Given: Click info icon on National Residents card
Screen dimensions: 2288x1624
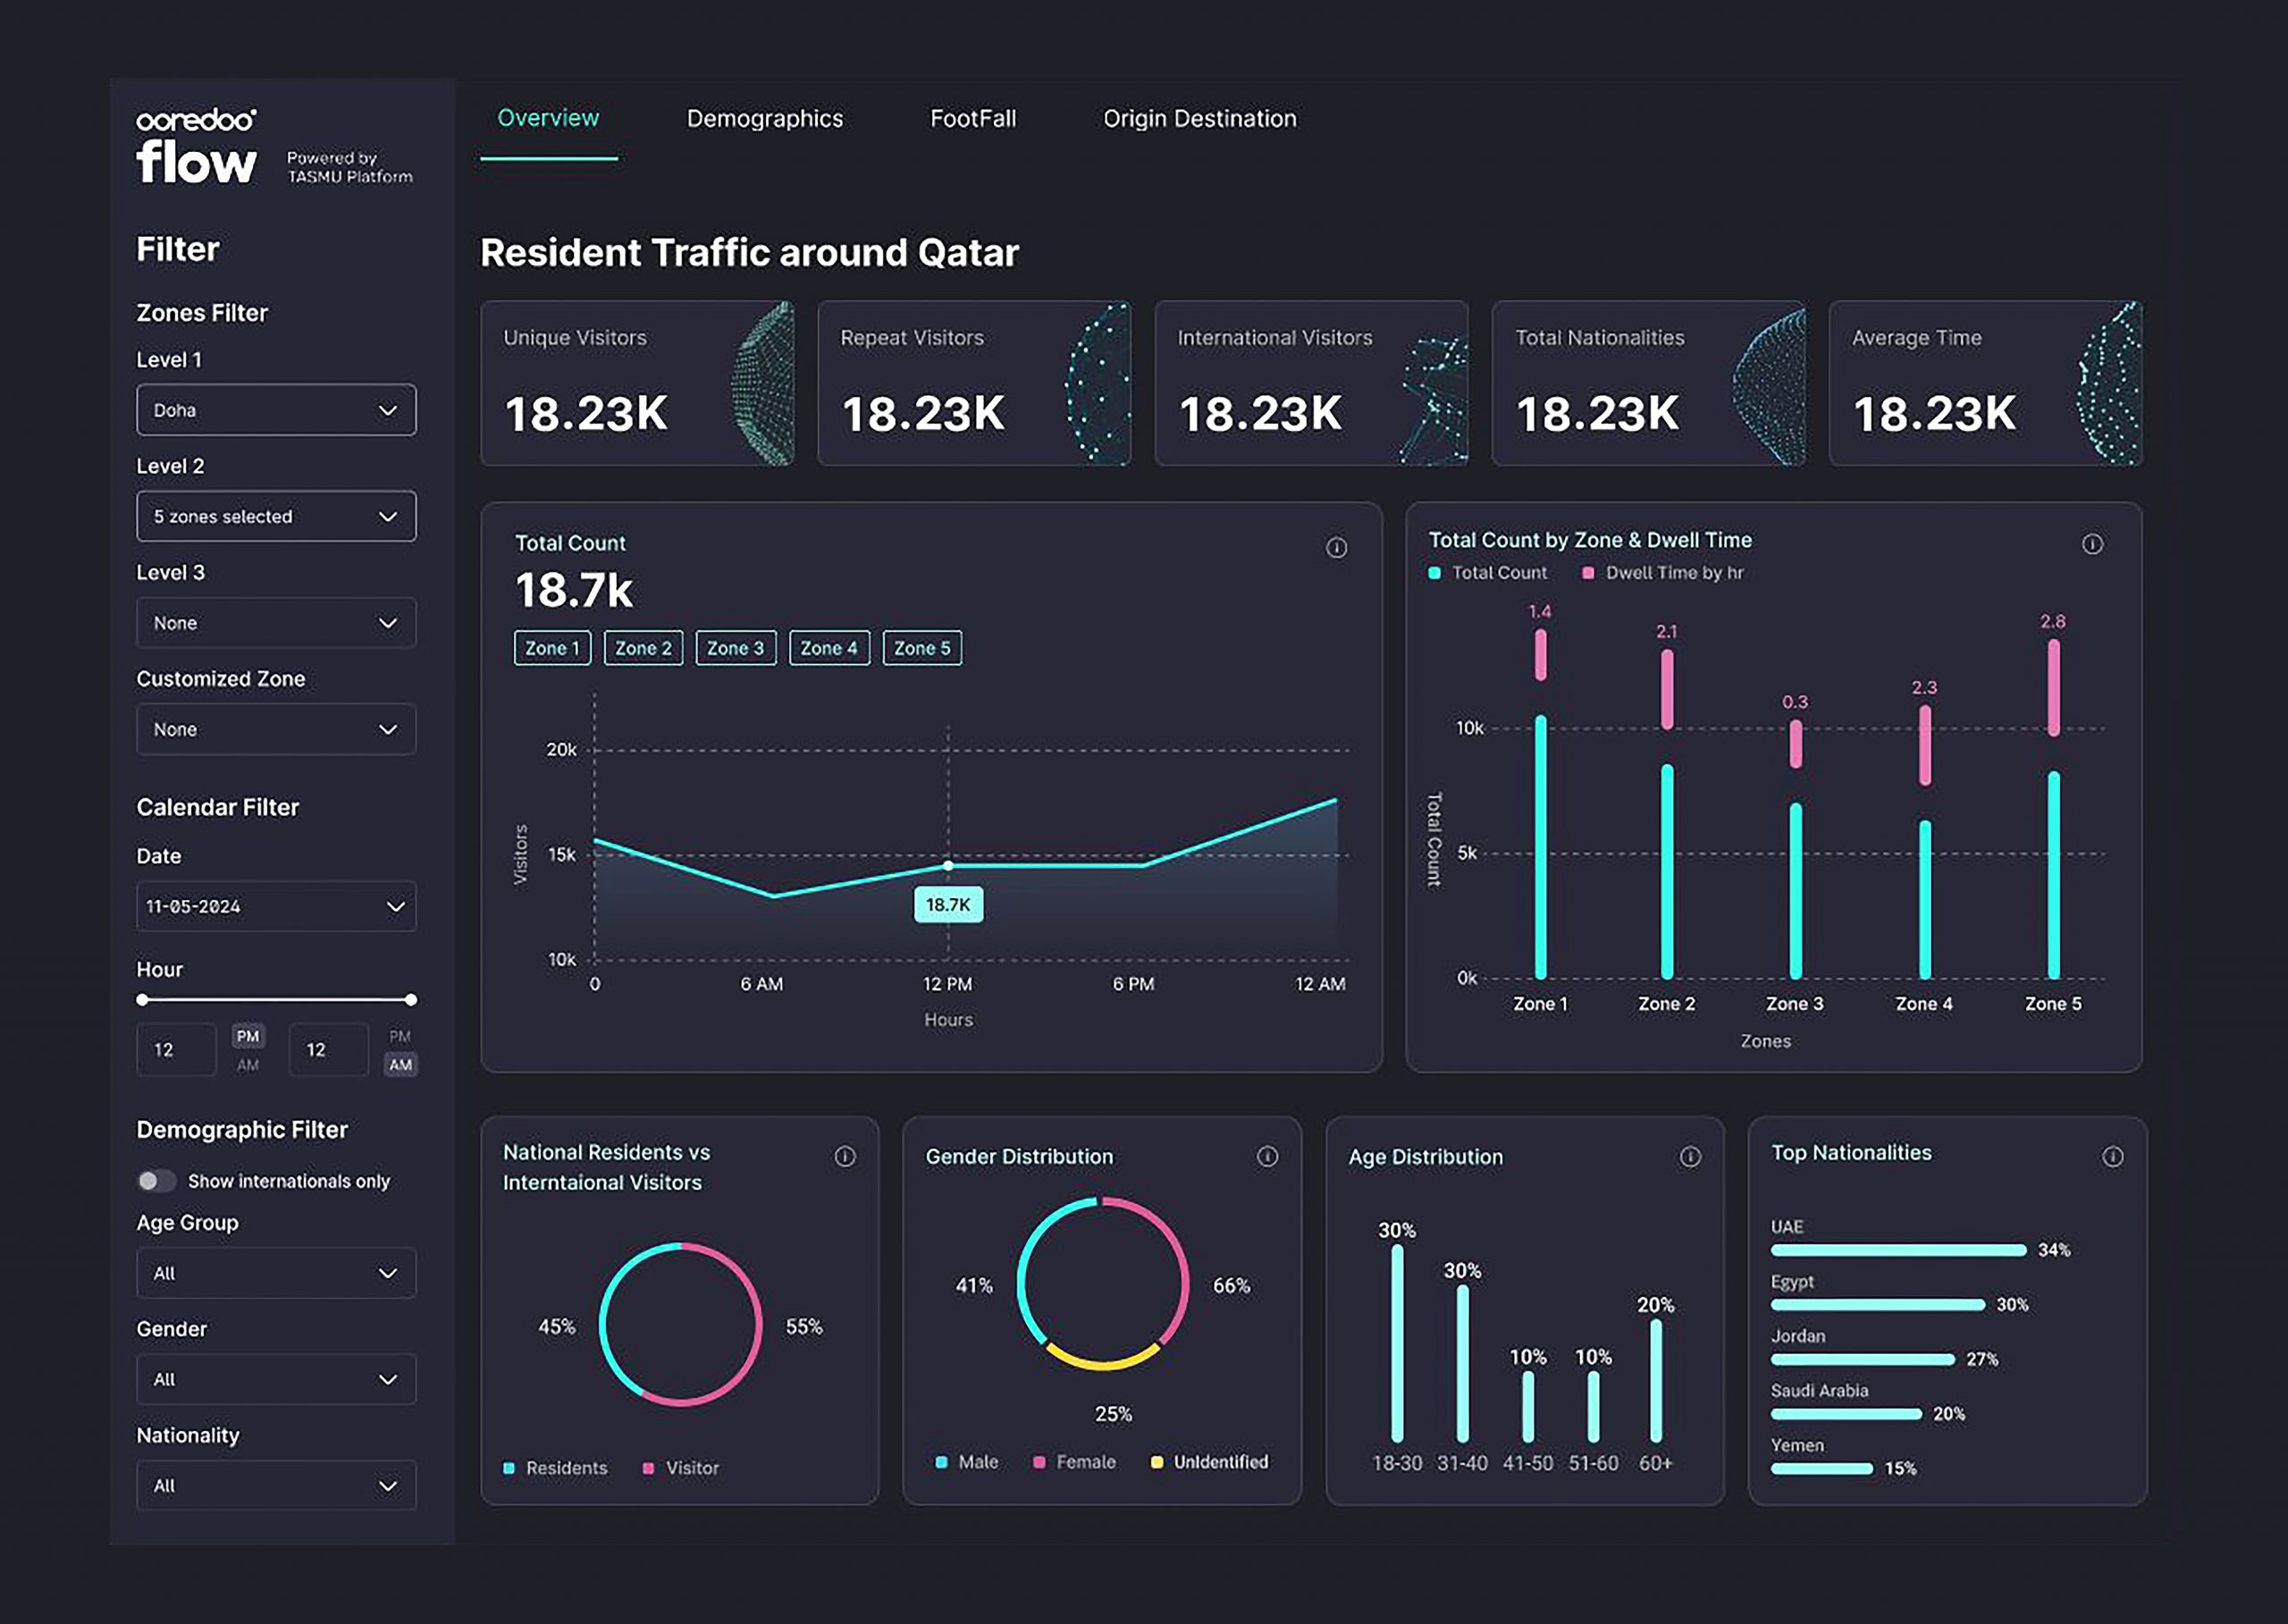Looking at the screenshot, I should pyautogui.click(x=845, y=1156).
